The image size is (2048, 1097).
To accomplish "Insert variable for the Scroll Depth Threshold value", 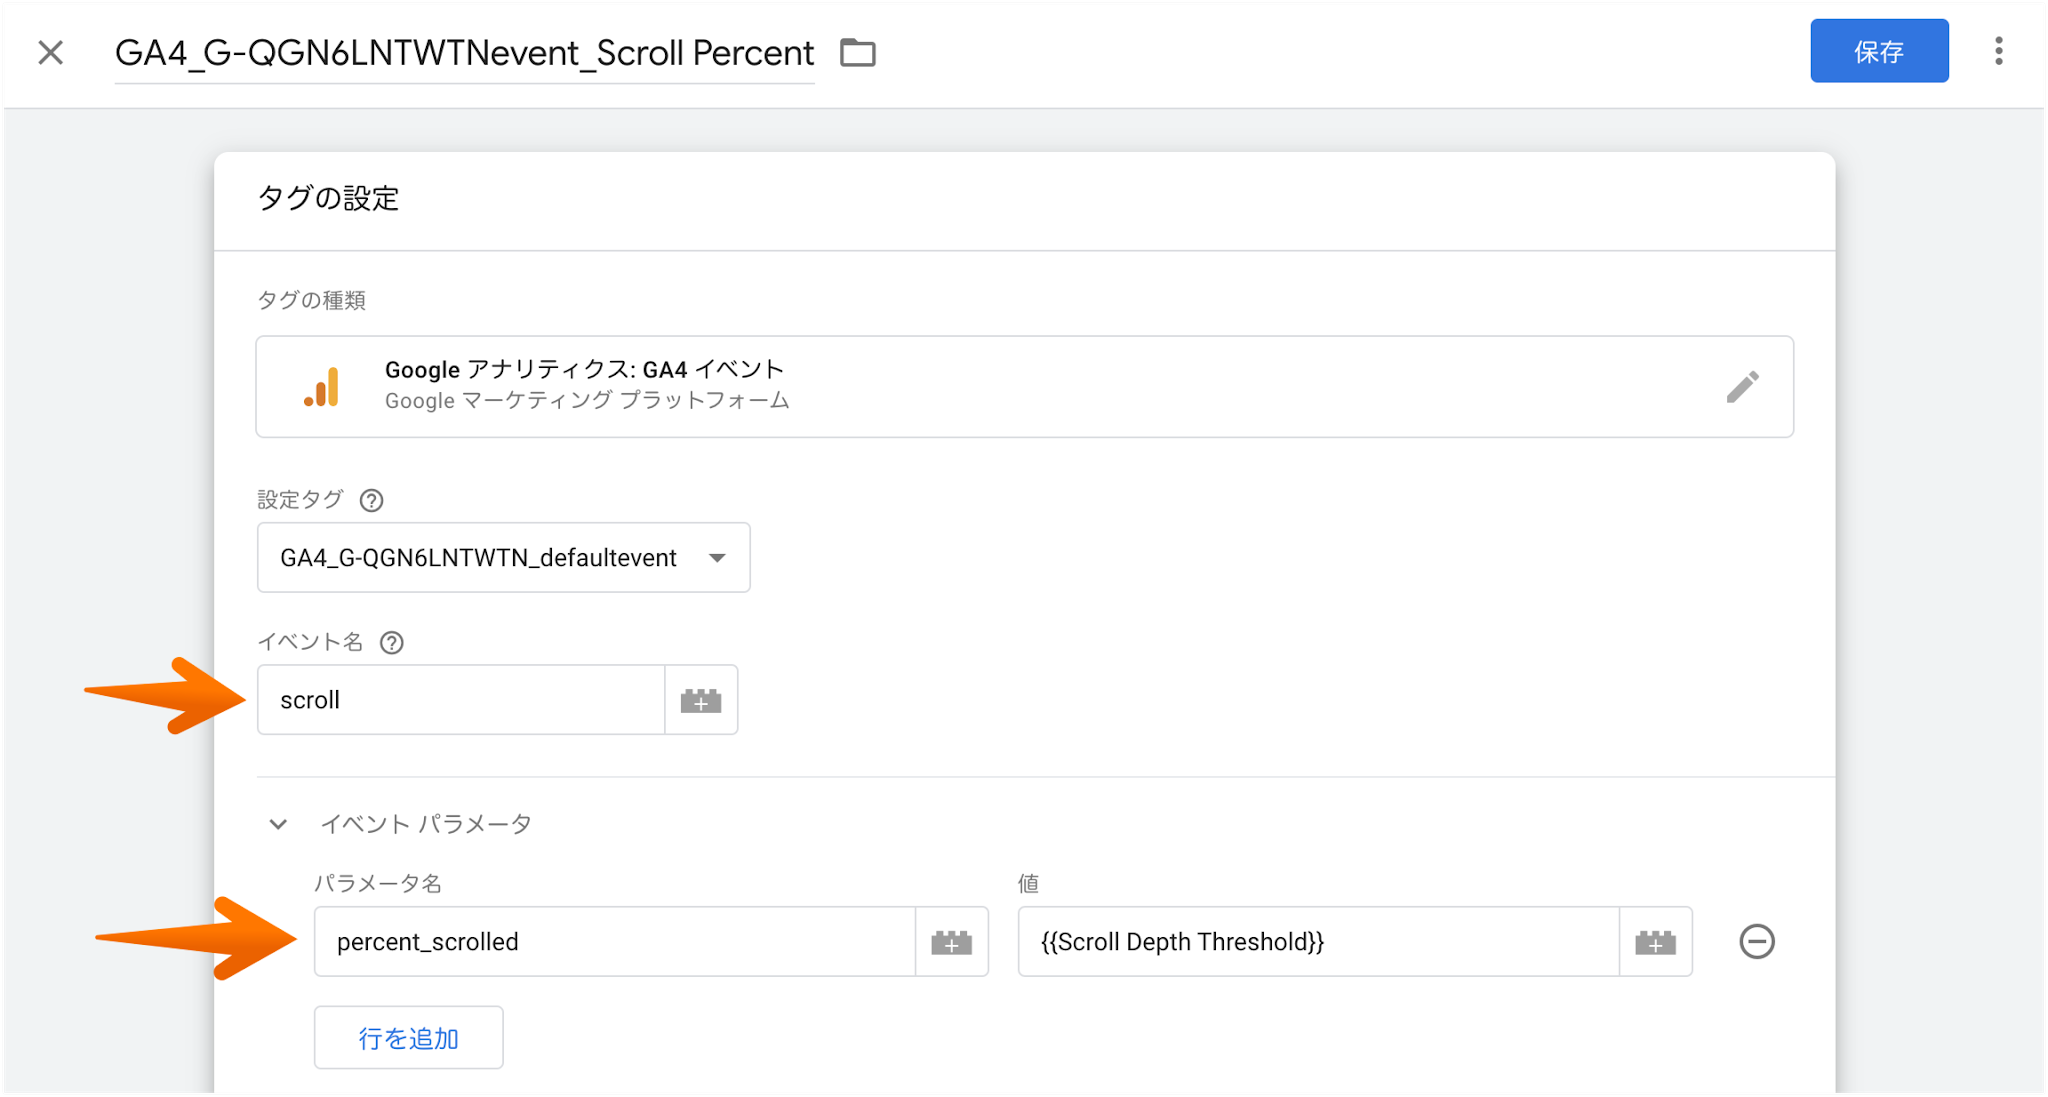I will coord(1655,942).
